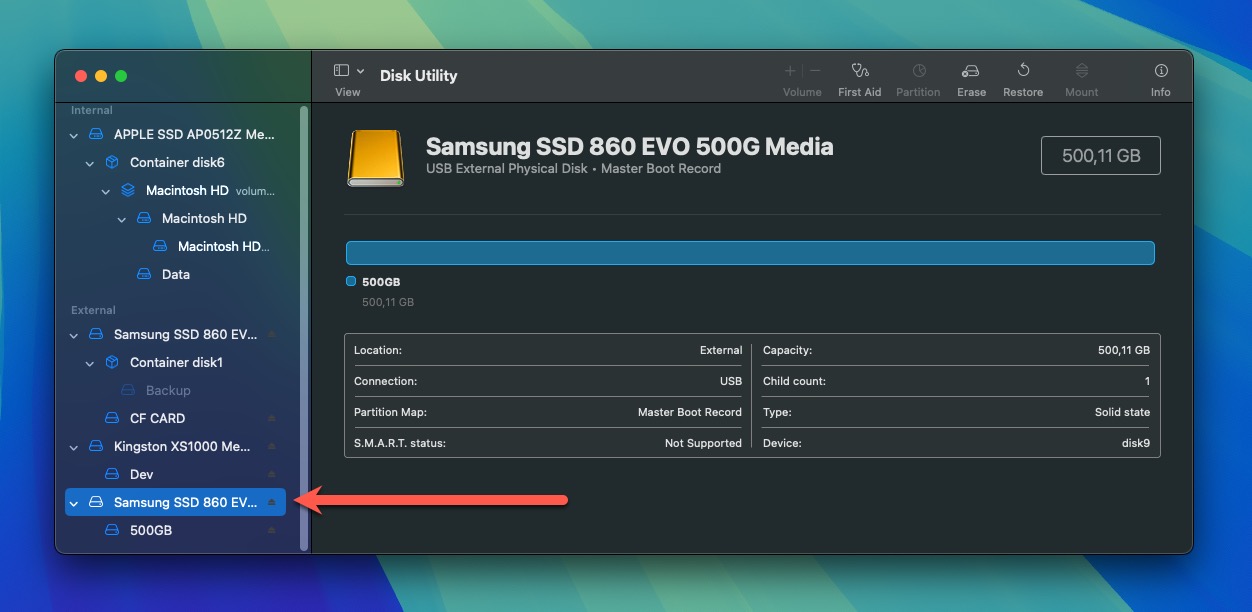The image size is (1252, 612).
Task: Eject the Kingston XS1000 disk
Action: point(271,446)
